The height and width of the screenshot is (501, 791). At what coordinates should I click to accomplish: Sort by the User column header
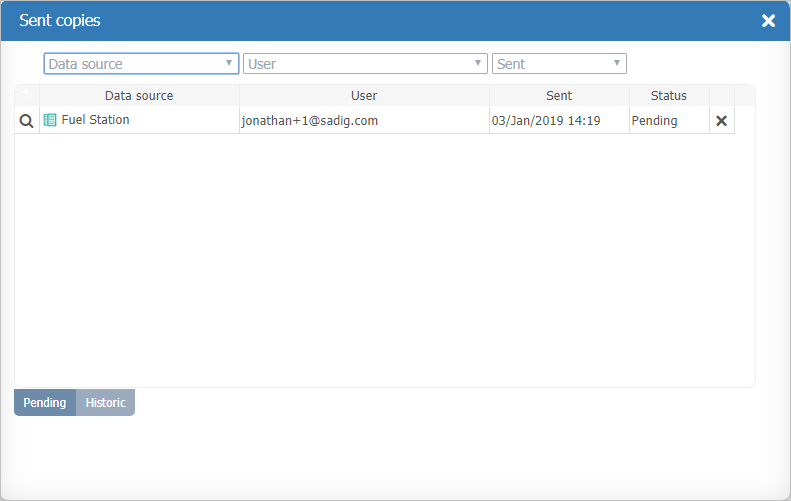tap(364, 96)
